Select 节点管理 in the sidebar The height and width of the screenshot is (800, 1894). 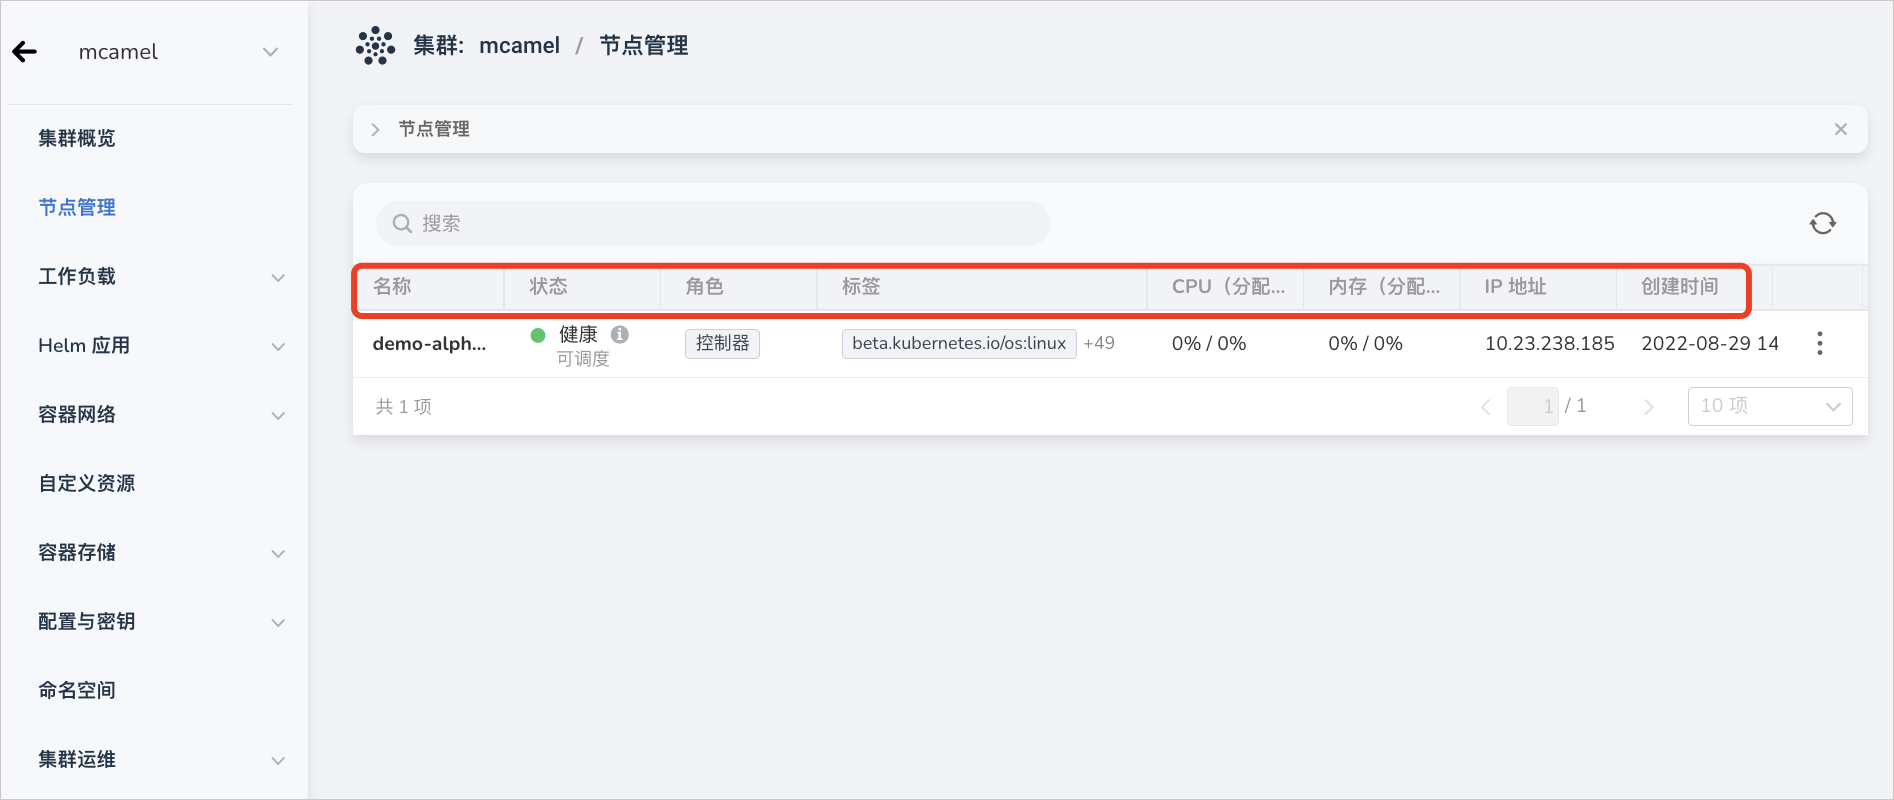(x=77, y=207)
